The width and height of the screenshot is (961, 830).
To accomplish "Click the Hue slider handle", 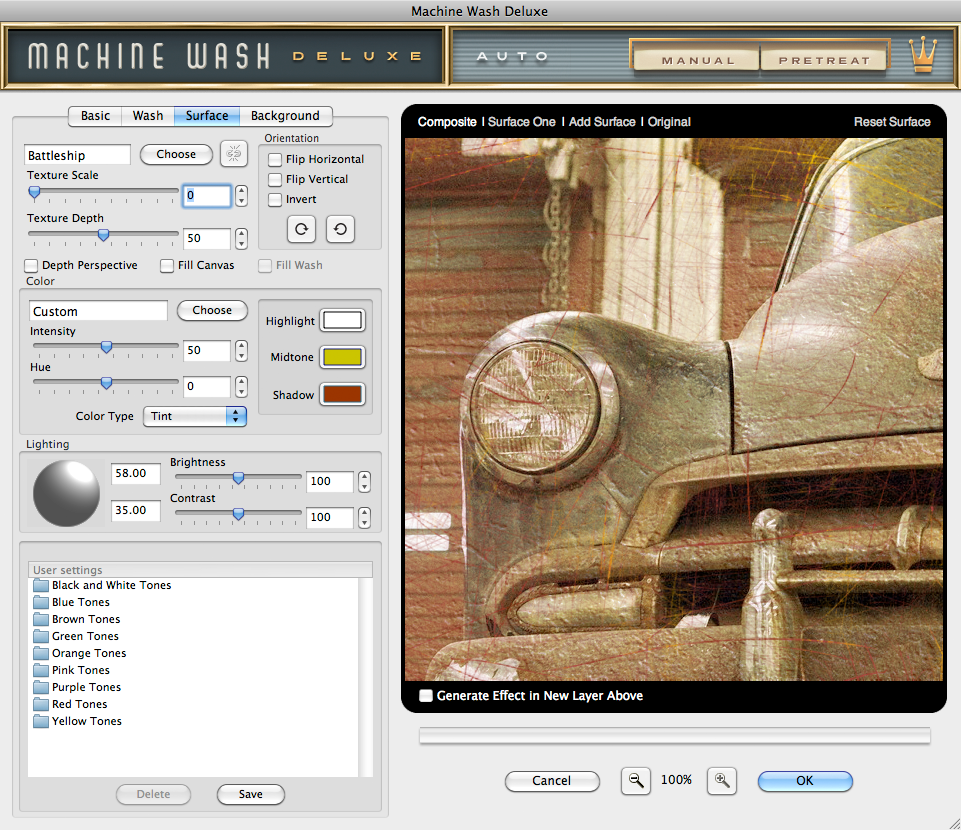I will click(x=107, y=383).
